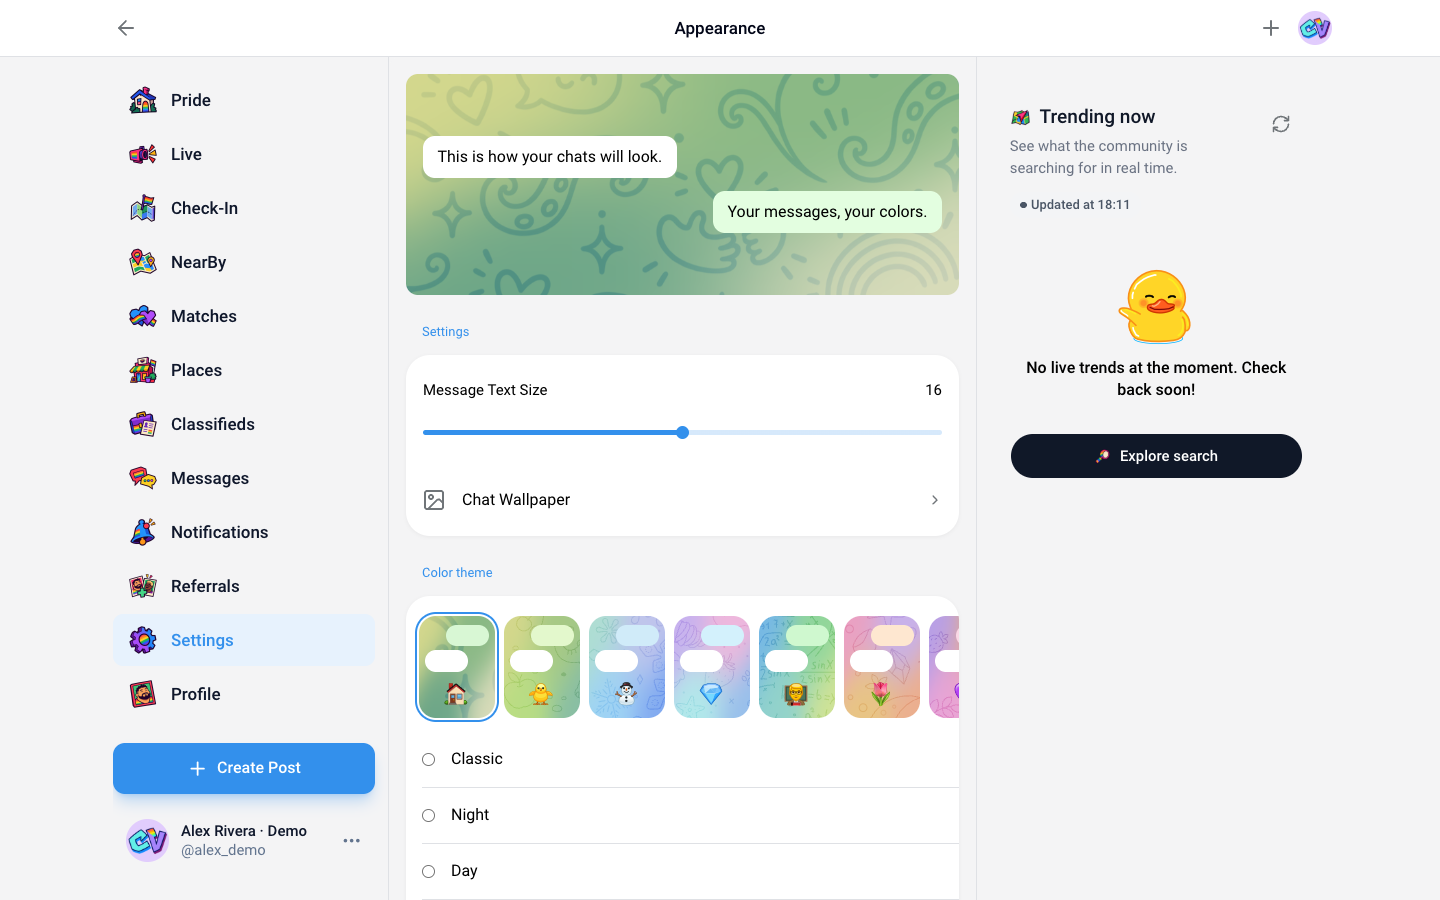Click the 'Updated at 18:11' text
This screenshot has height=900, width=1440.
pyautogui.click(x=1080, y=205)
